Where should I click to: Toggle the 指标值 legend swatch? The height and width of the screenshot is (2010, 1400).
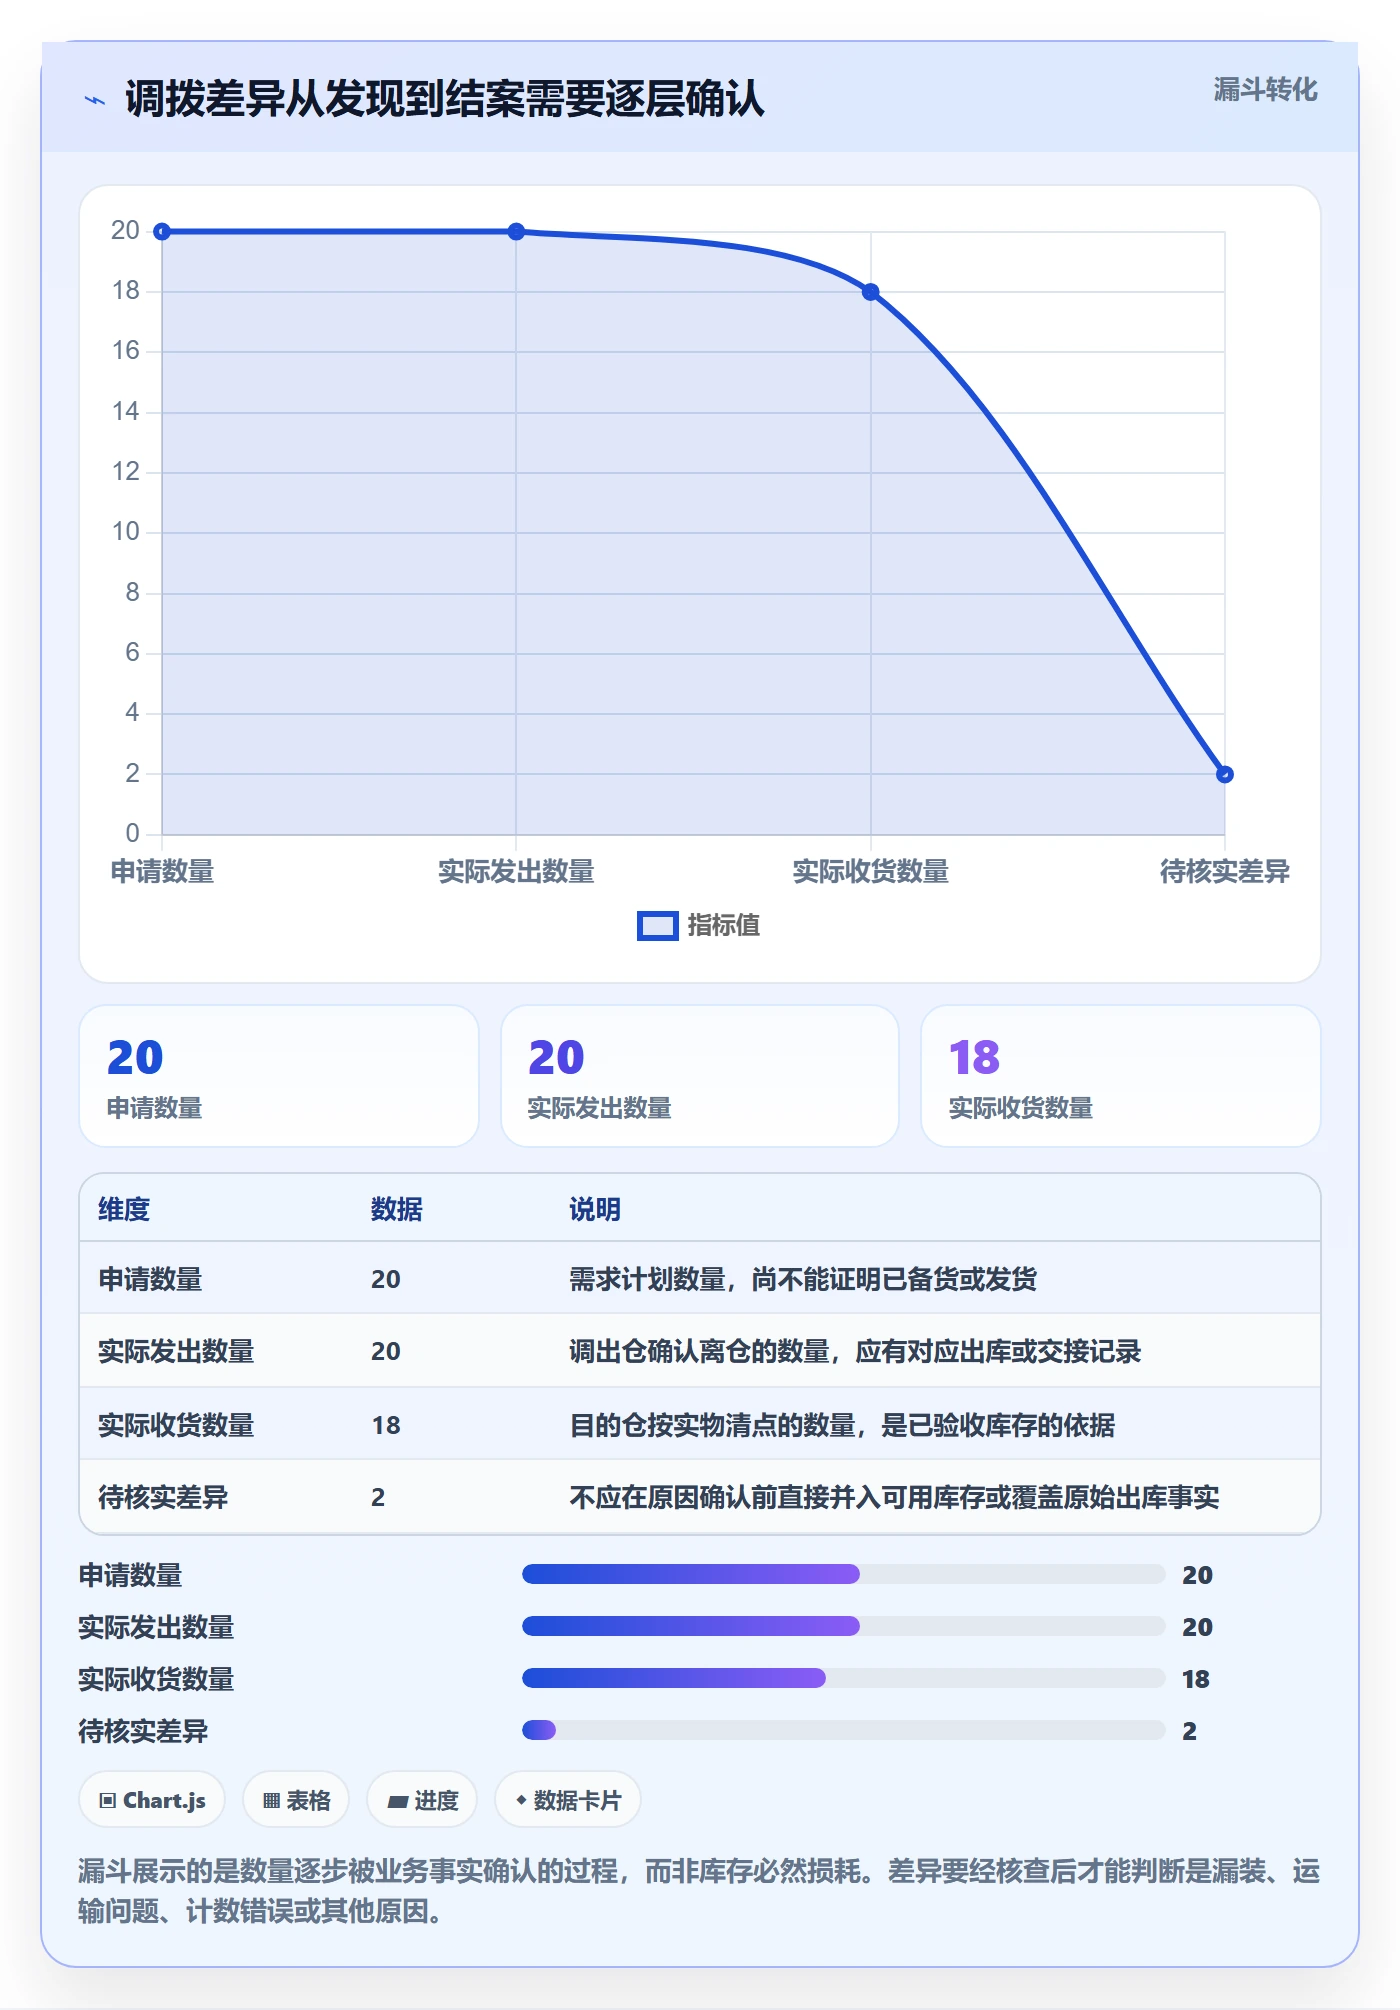pos(657,926)
